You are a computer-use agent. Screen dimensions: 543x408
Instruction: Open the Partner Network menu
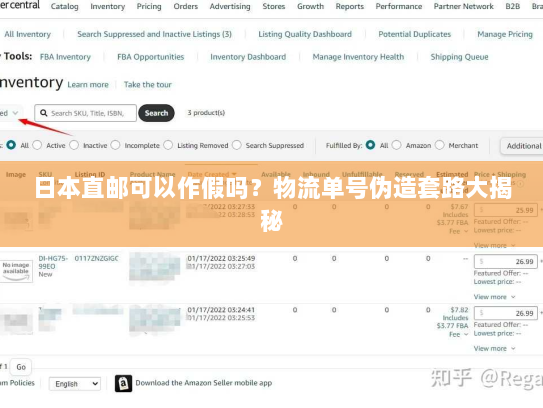point(464,7)
